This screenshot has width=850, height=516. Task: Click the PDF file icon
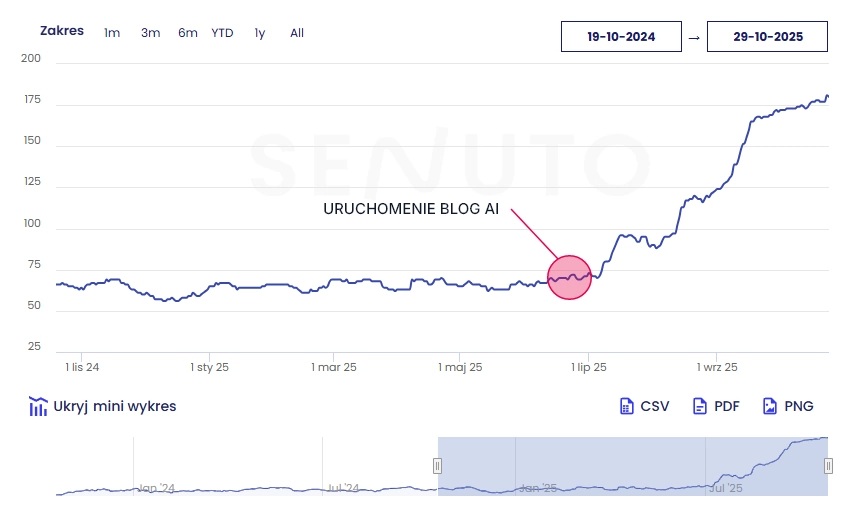pyautogui.click(x=700, y=406)
